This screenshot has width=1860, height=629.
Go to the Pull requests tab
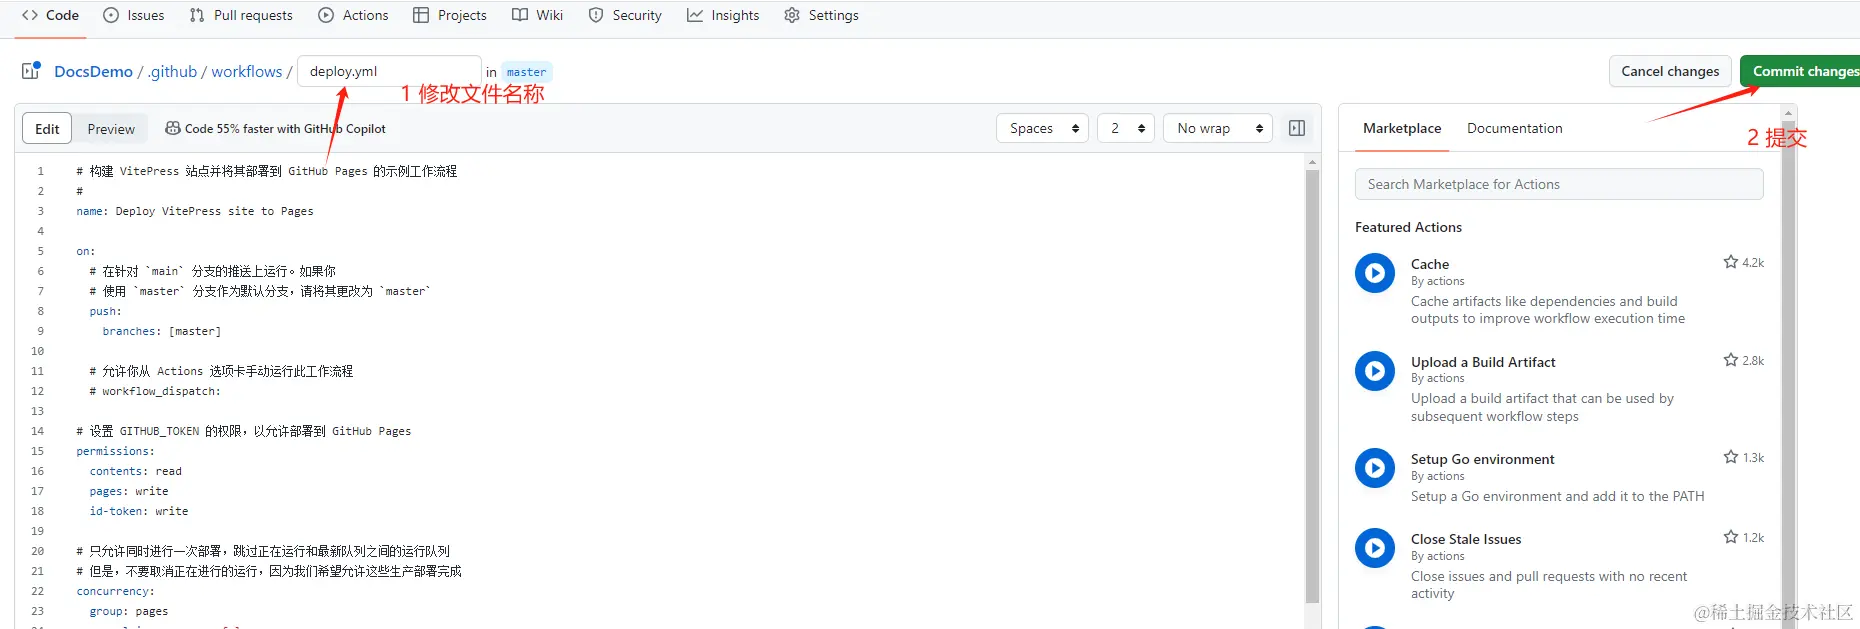(x=241, y=15)
